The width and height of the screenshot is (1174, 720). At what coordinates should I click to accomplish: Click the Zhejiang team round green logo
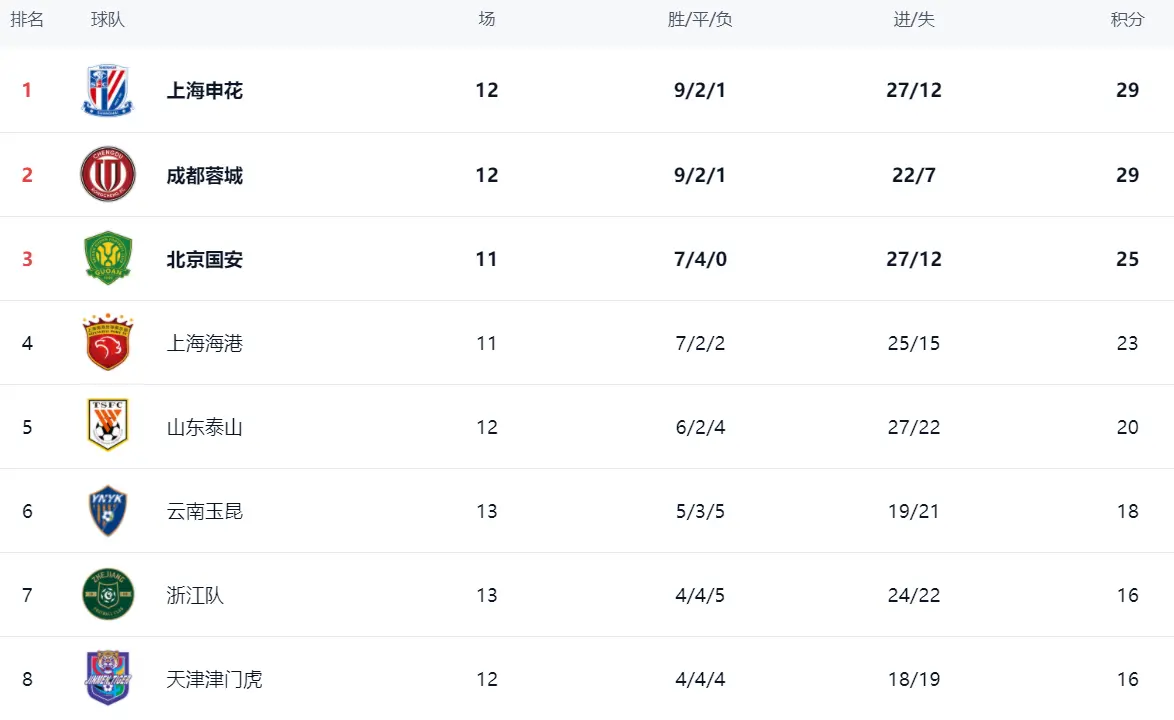click(x=108, y=594)
